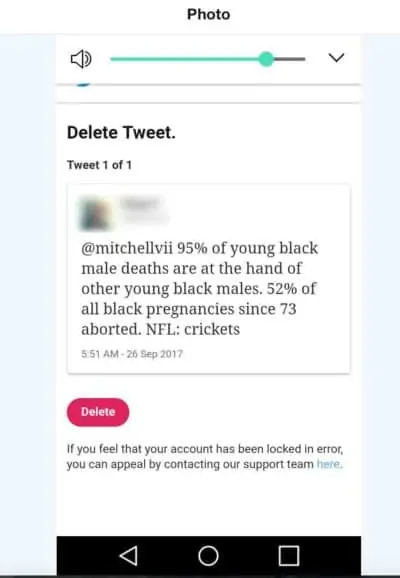Click the blurred profile avatar in the tweet
400x578 pixels.
tap(95, 214)
